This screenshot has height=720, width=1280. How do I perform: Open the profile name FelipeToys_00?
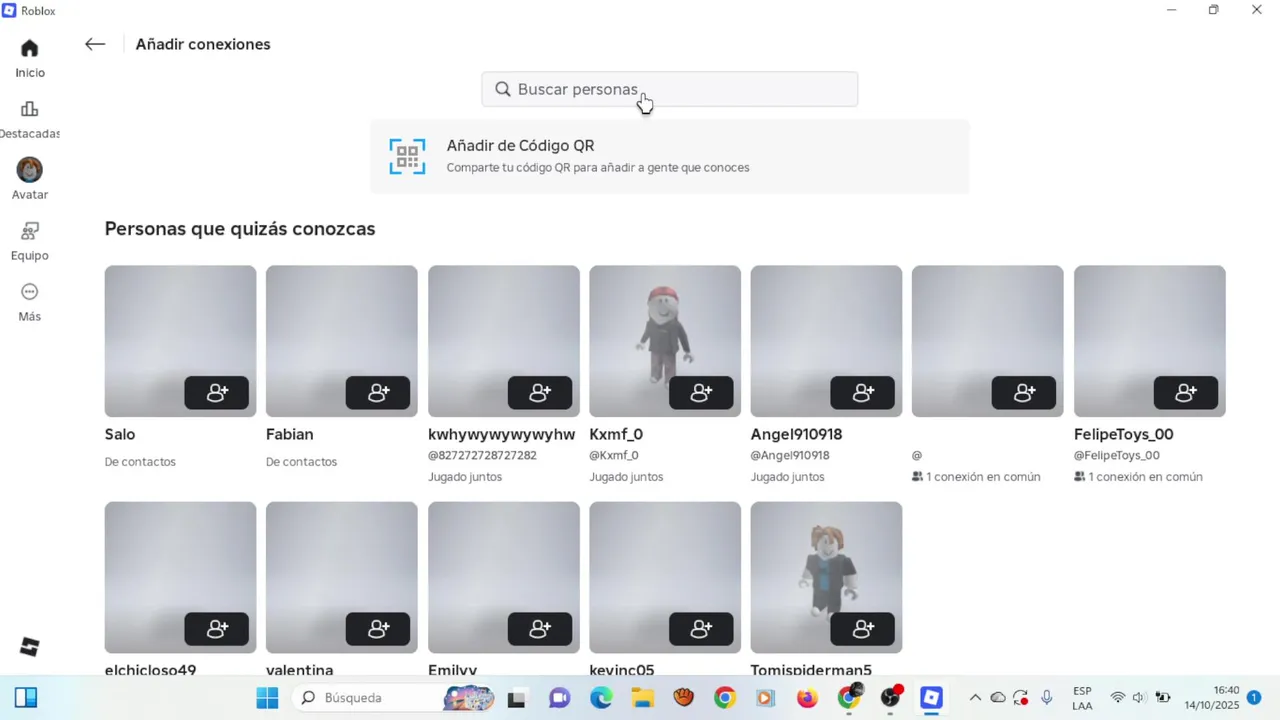tap(1124, 434)
